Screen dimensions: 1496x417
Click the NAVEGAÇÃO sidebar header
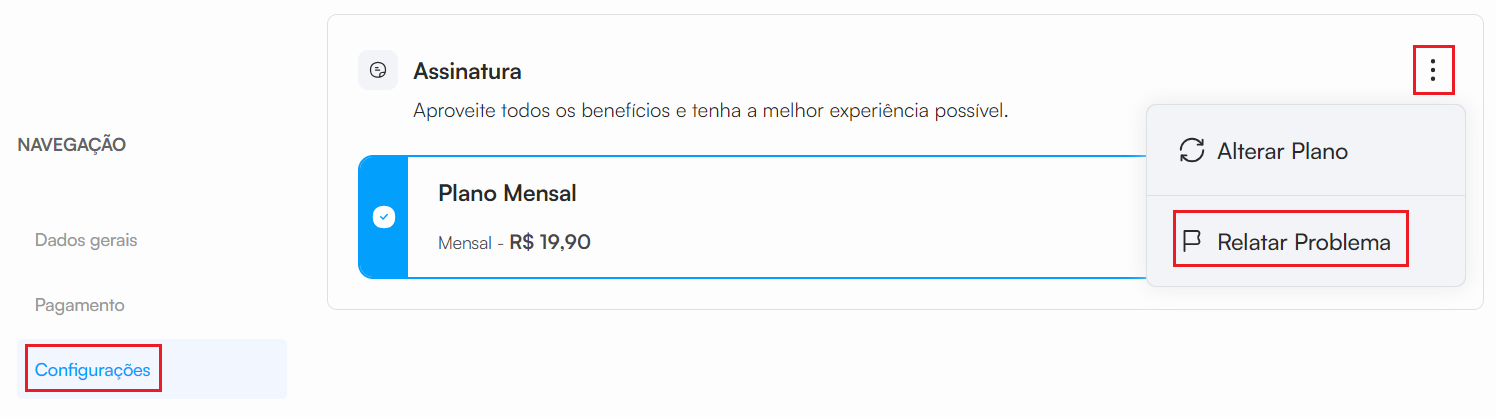point(72,145)
